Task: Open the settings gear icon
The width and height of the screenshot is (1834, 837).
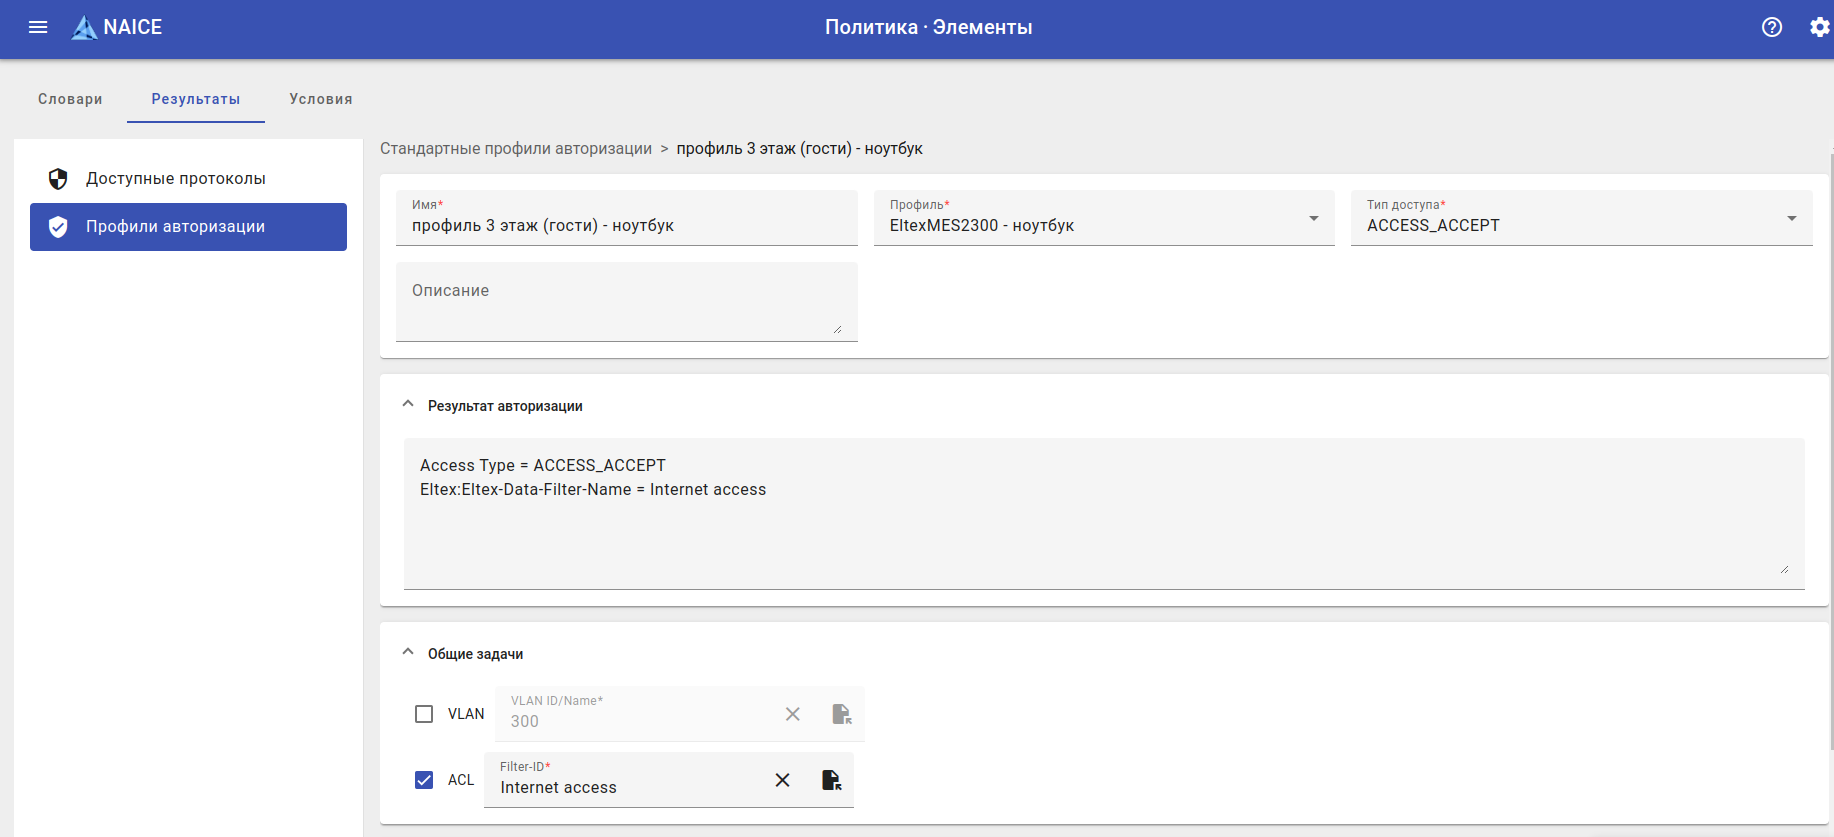Action: [x=1819, y=27]
